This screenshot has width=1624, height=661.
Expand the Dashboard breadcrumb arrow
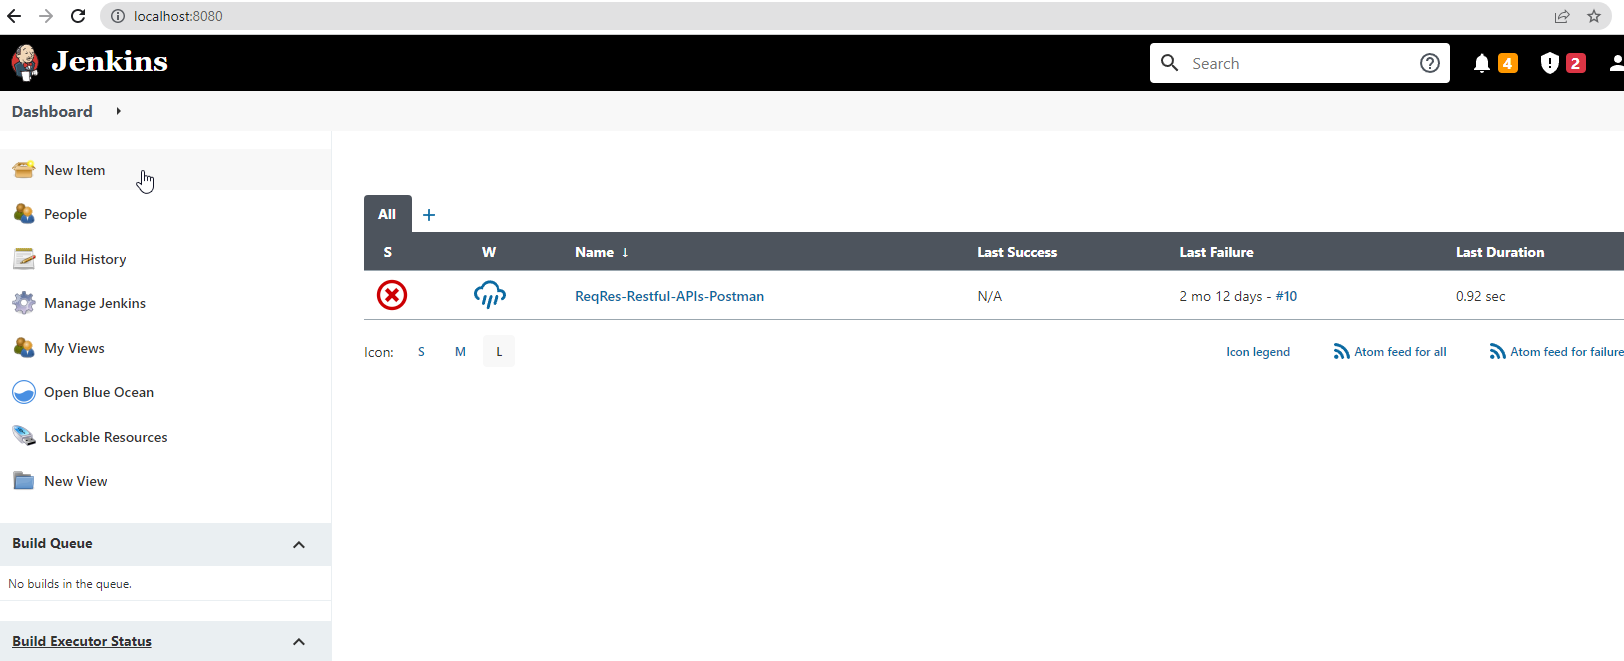pos(118,111)
